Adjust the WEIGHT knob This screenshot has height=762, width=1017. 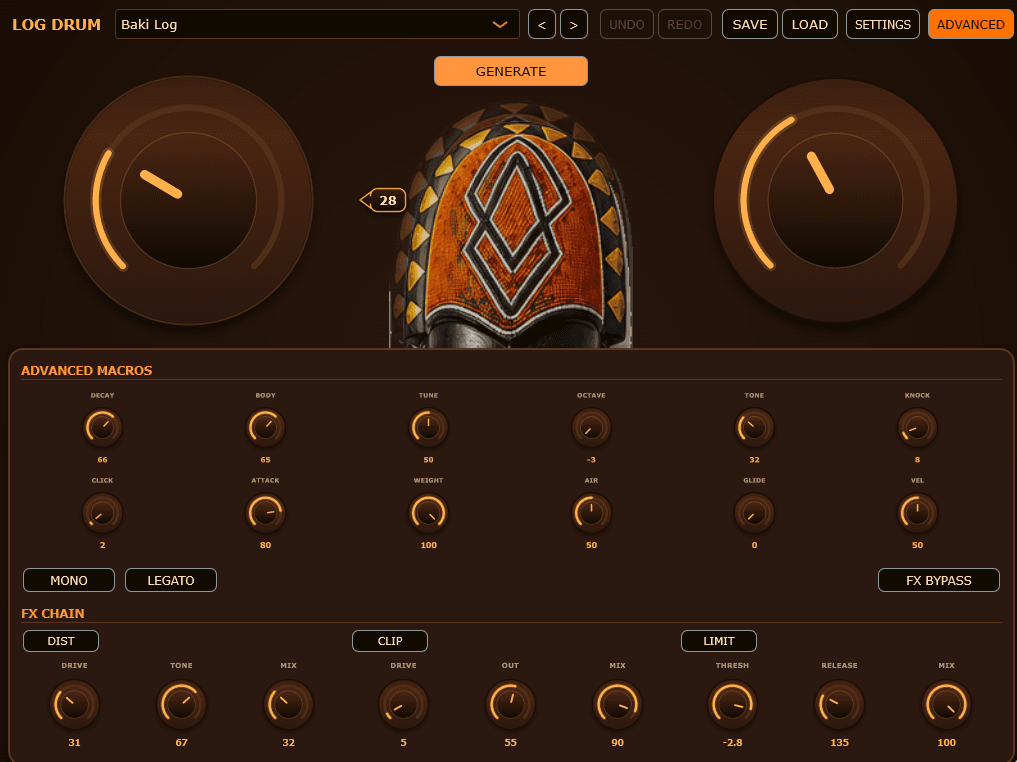pos(428,513)
